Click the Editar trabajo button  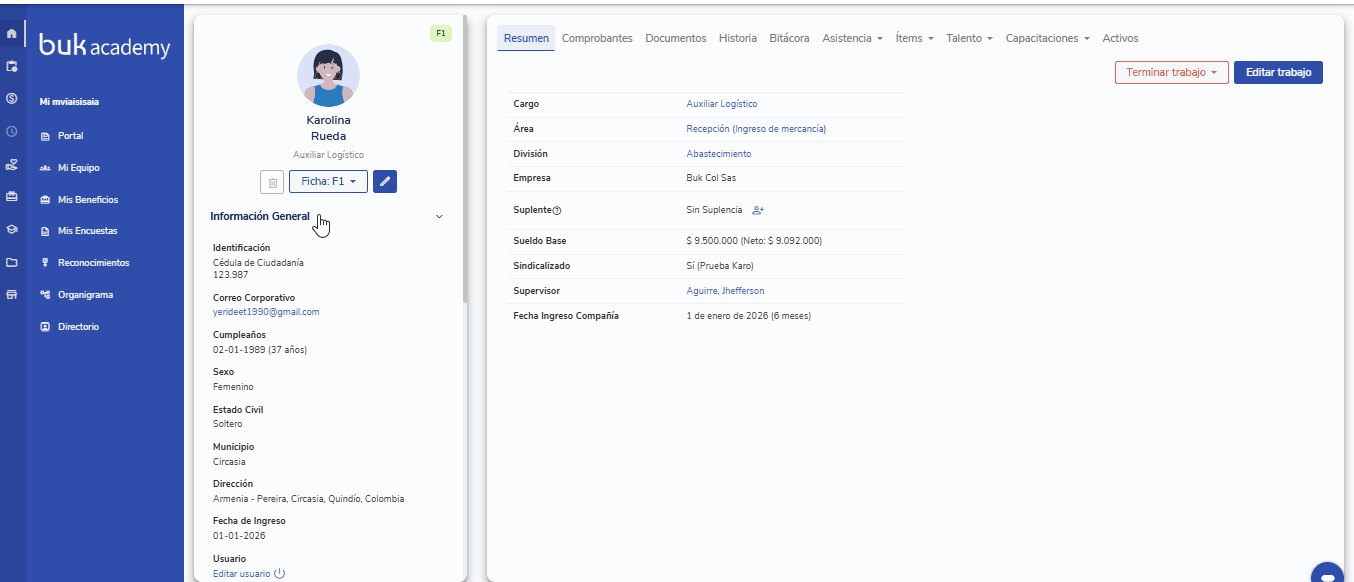click(x=1278, y=72)
